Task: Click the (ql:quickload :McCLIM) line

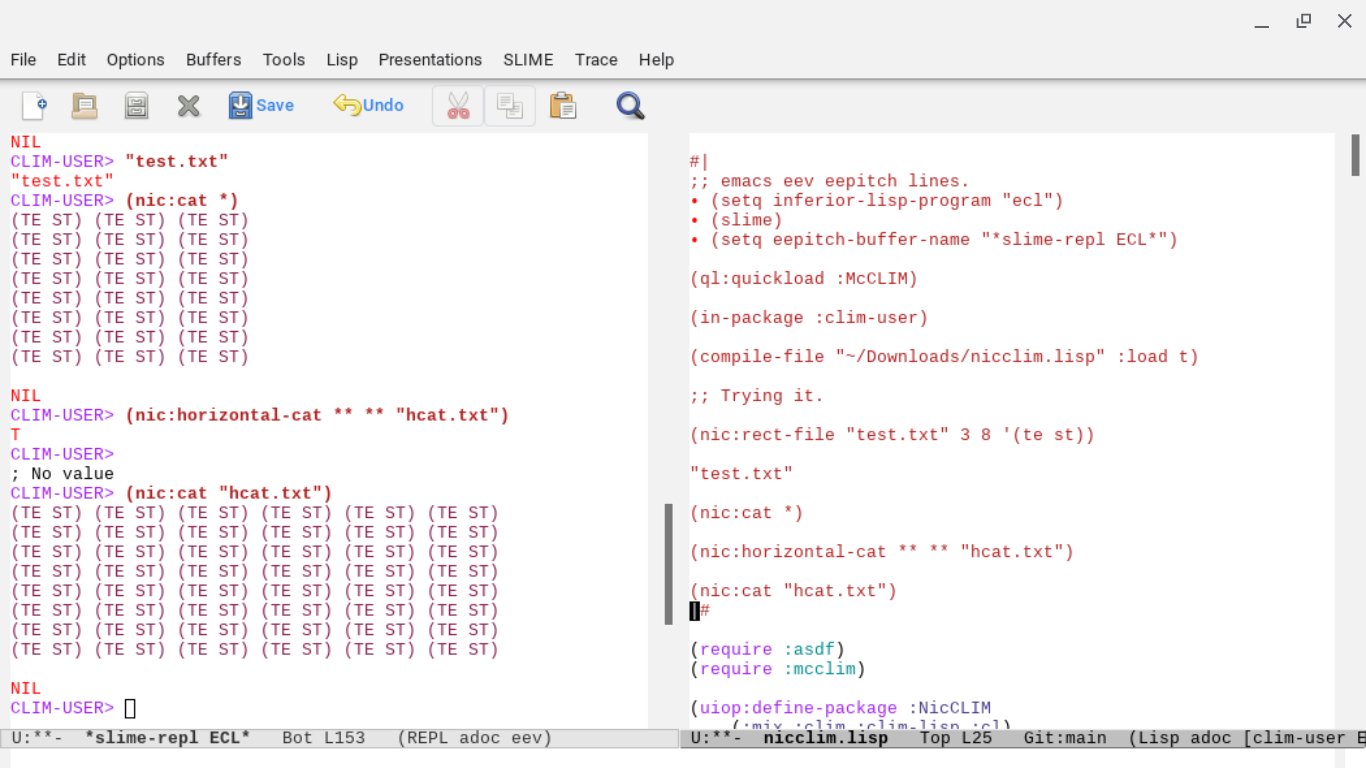Action: (803, 279)
